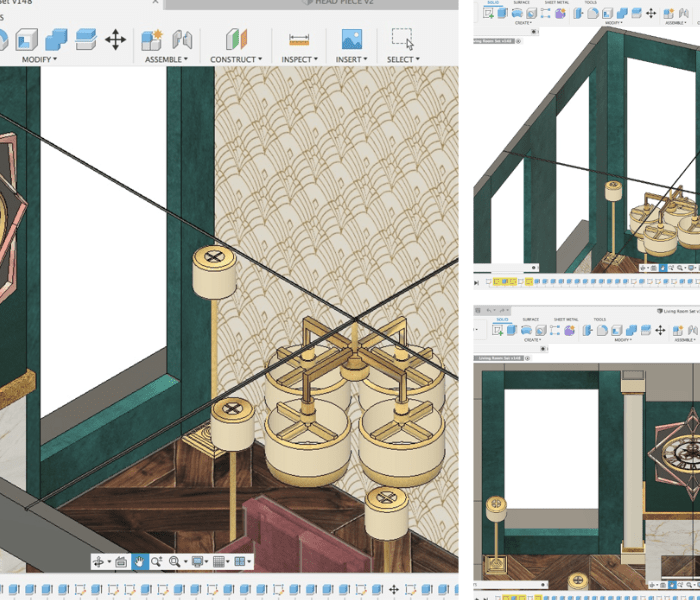Select the Move/Copy tool in the large toolbar

pos(116,39)
